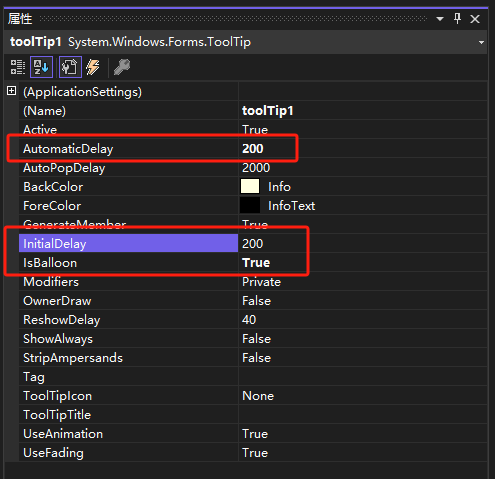This screenshot has height=479, width=495.
Task: Select the GenerateMember property
Action: [129, 224]
